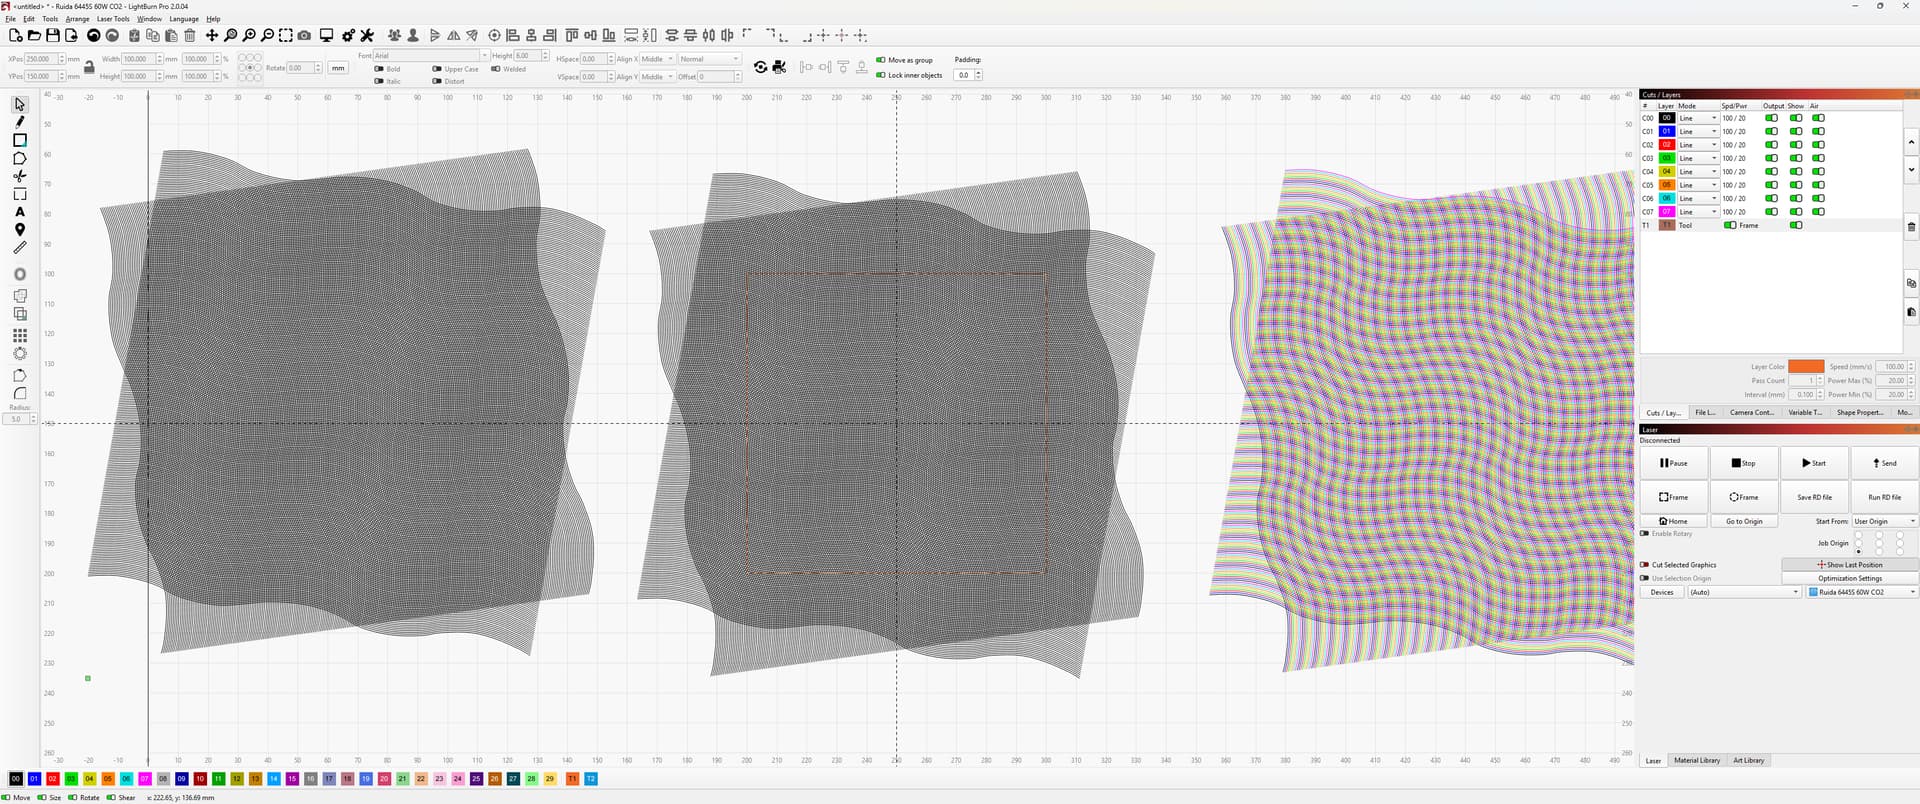Image resolution: width=1920 pixels, height=804 pixels.
Task: Click the Optimization Settings button
Action: click(1849, 579)
